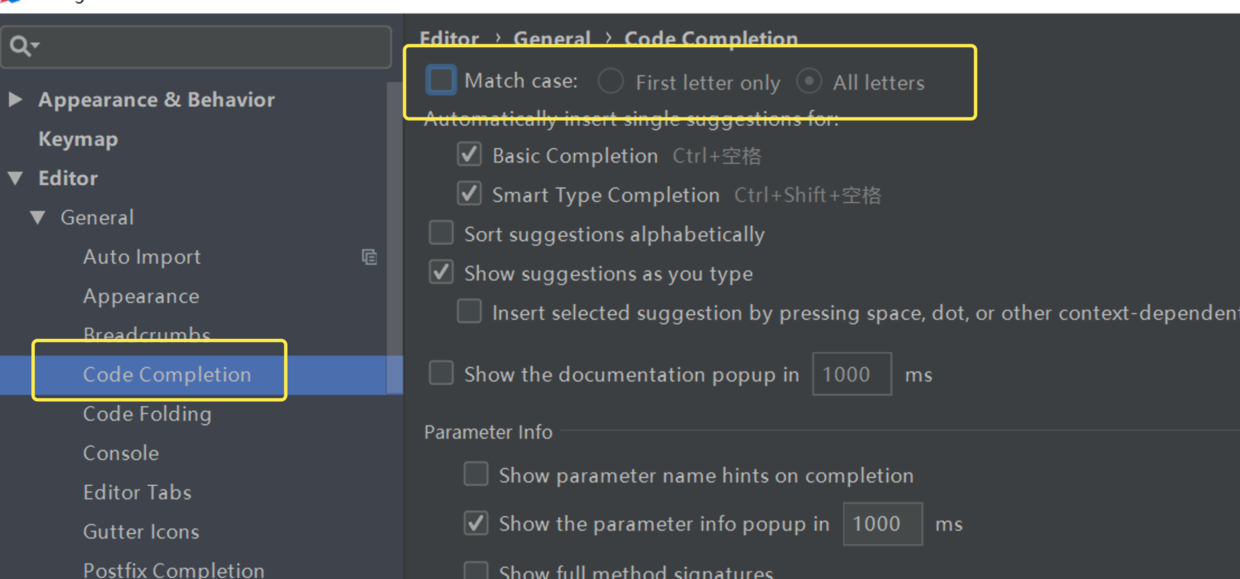The height and width of the screenshot is (579, 1240).
Task: Click the Editor breadcrumb at top
Action: (x=449, y=38)
